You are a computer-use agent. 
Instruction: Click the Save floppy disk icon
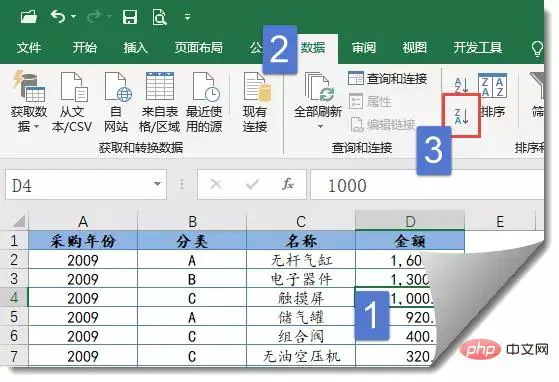pos(130,17)
